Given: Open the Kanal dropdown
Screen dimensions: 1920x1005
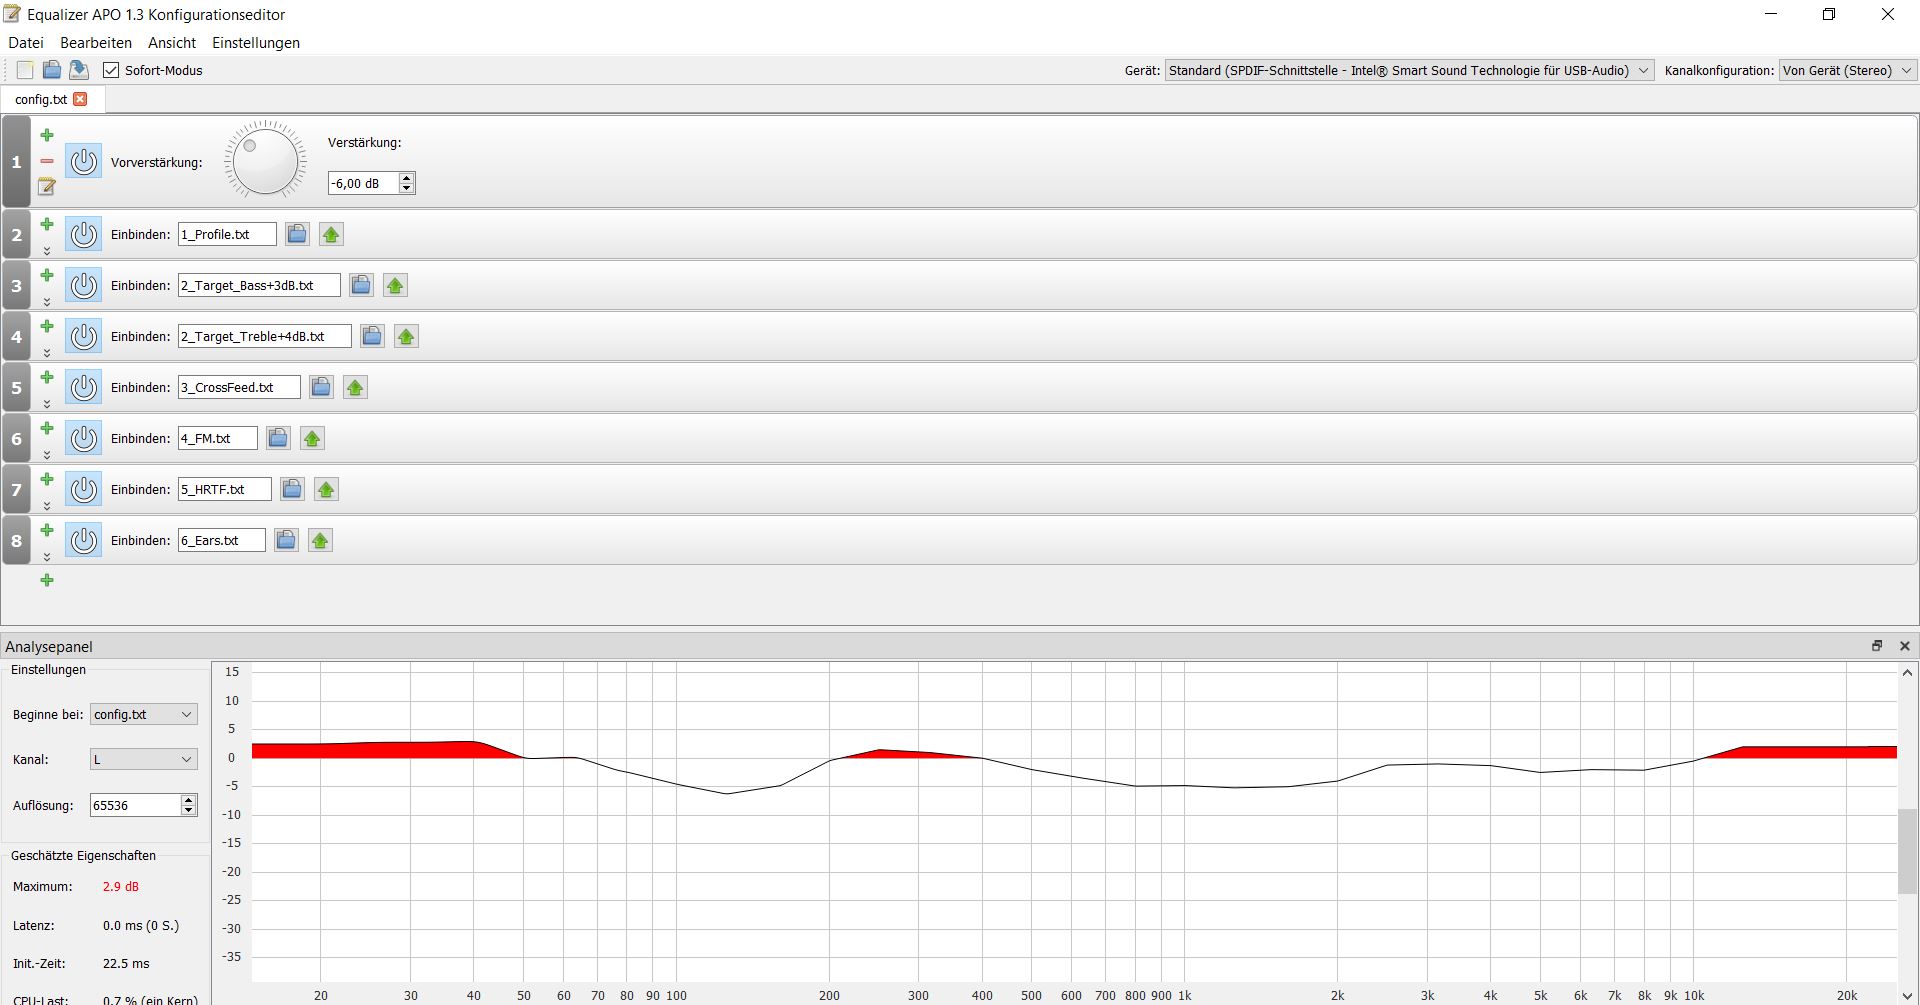Looking at the screenshot, I should [144, 759].
